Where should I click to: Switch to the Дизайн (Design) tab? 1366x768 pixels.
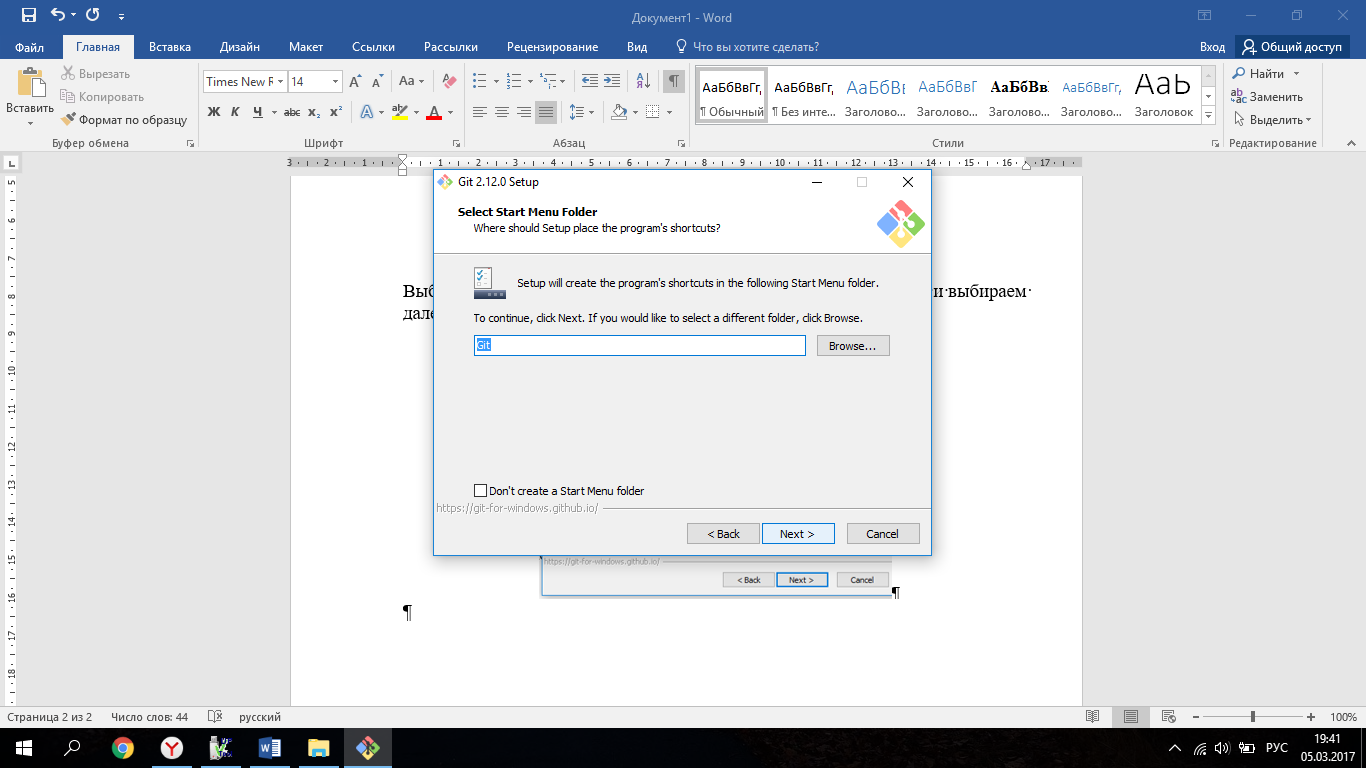coord(240,47)
